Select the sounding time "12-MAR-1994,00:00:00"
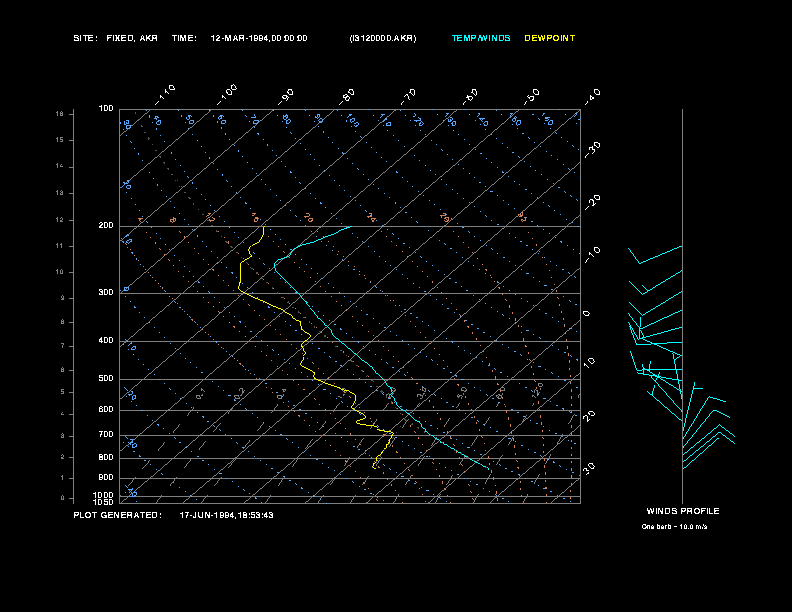This screenshot has height=612, width=792. click(x=259, y=38)
